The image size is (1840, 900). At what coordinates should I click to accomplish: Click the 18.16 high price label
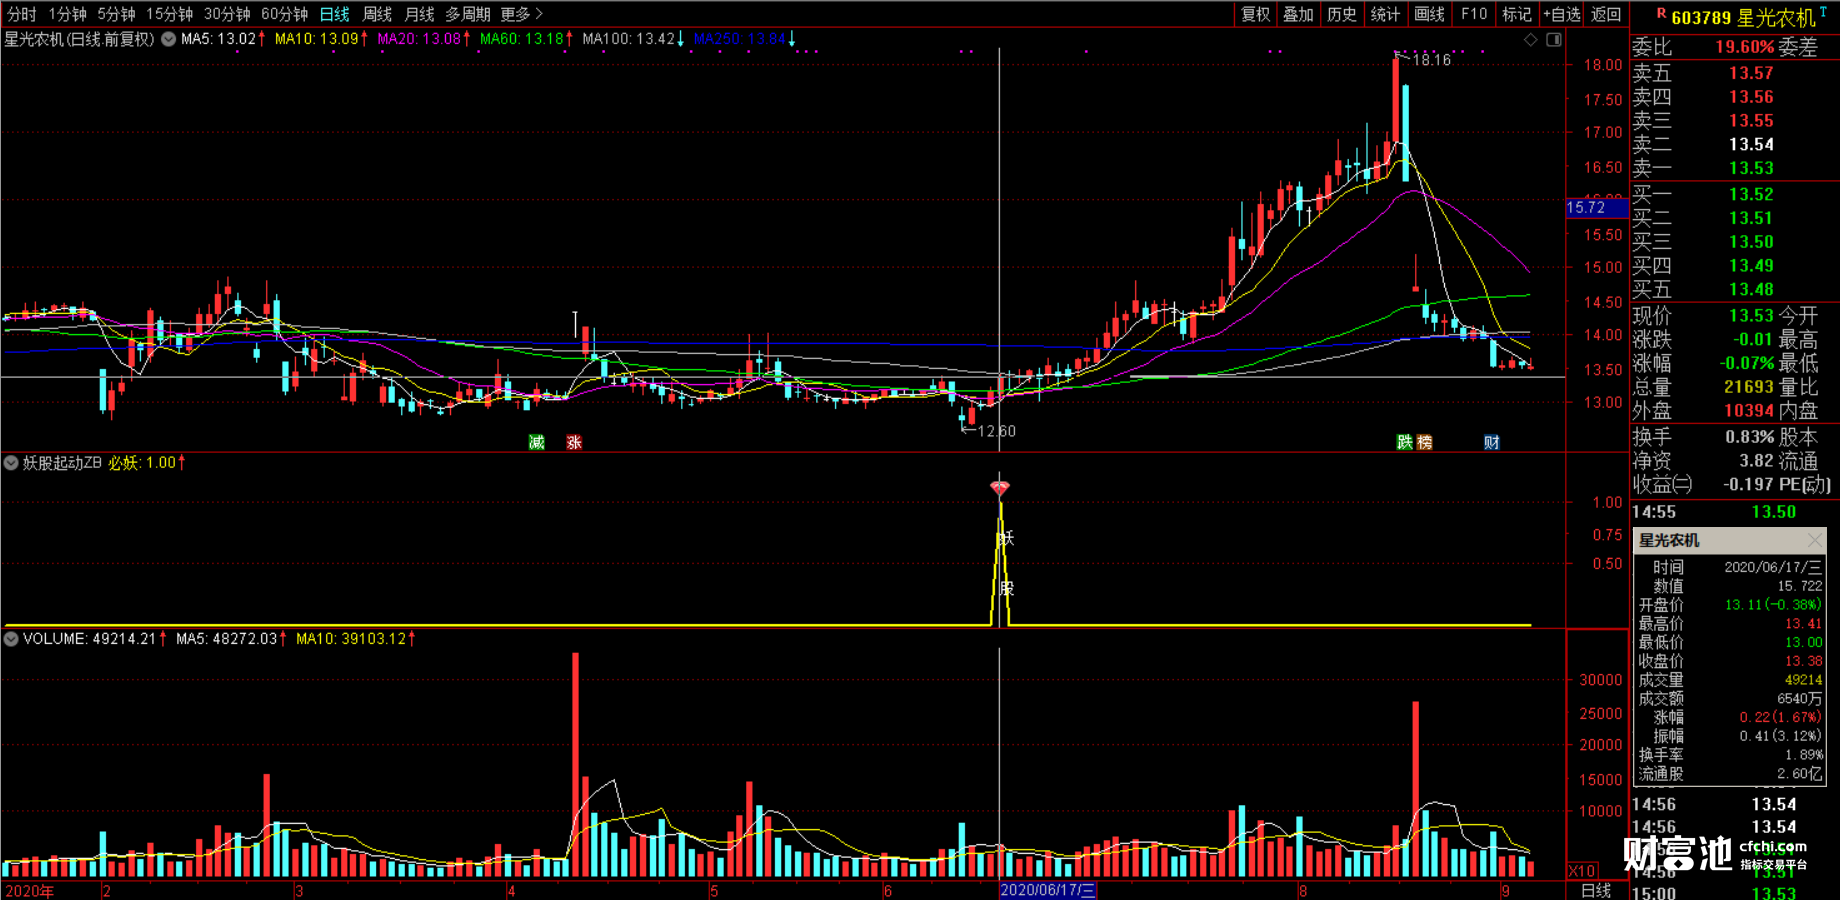pyautogui.click(x=1432, y=60)
